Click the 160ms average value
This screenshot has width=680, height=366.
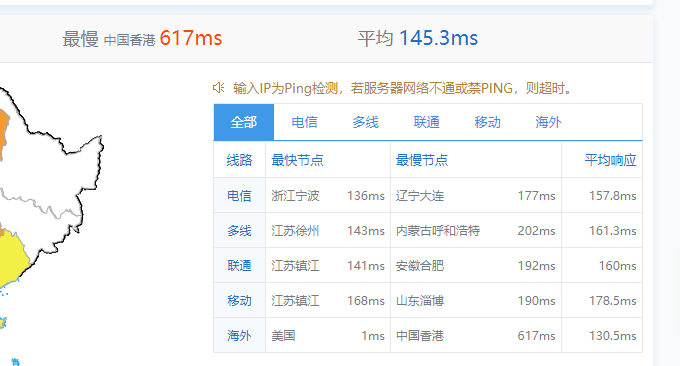point(618,266)
